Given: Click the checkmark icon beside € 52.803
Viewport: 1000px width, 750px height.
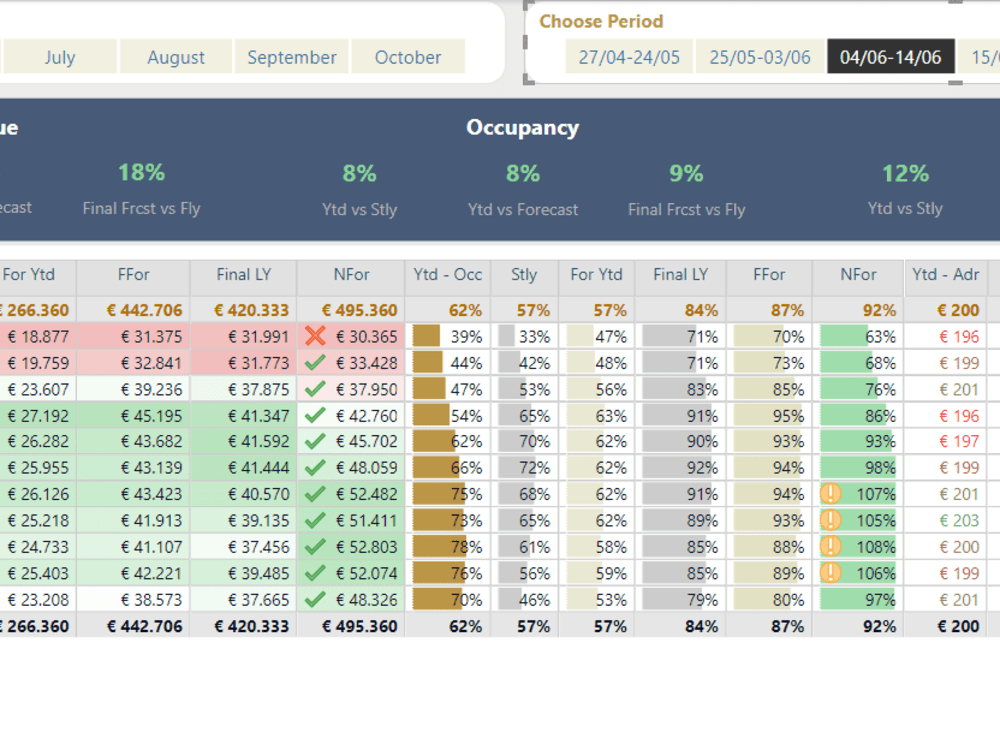Looking at the screenshot, I should [x=315, y=547].
